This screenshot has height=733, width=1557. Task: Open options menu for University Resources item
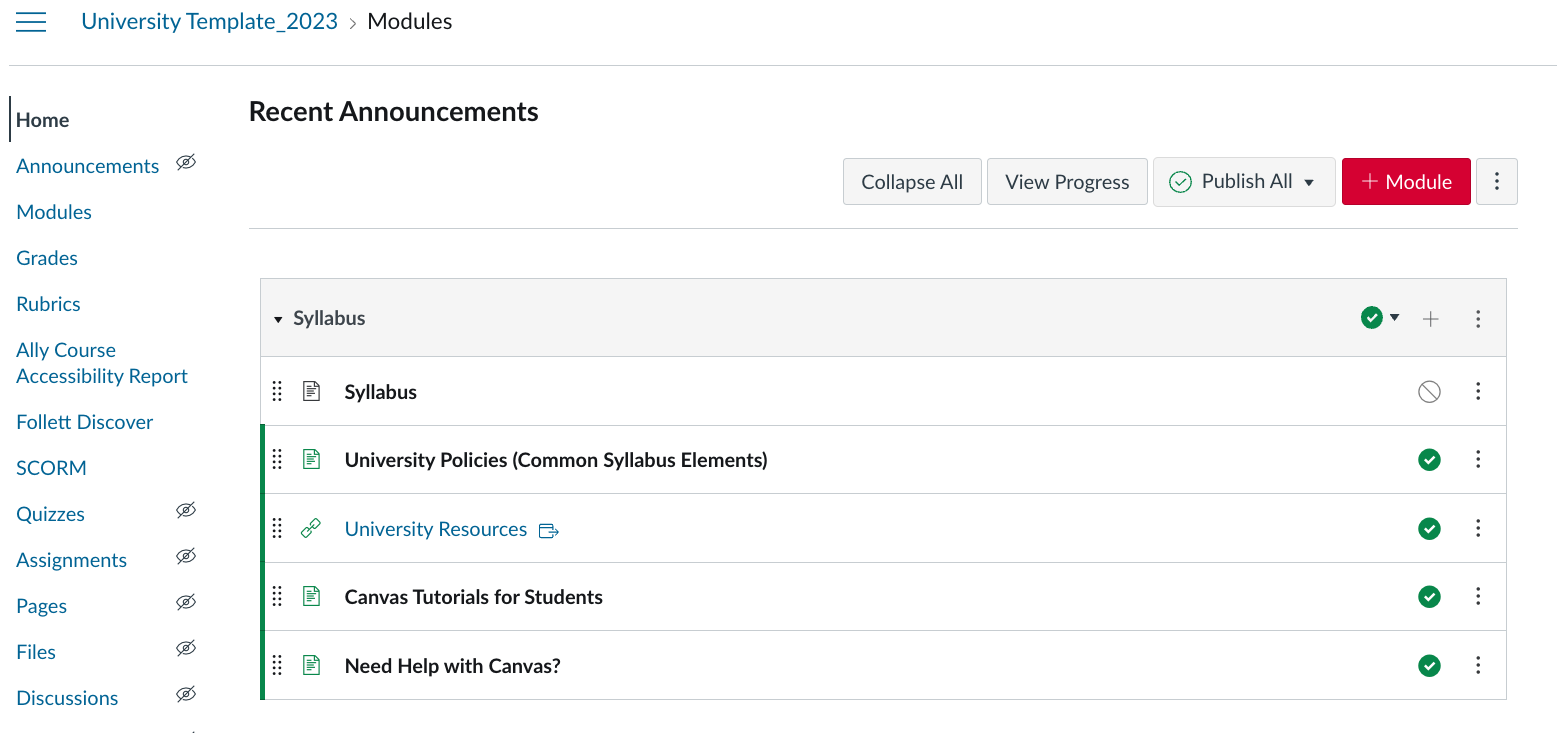tap(1478, 528)
